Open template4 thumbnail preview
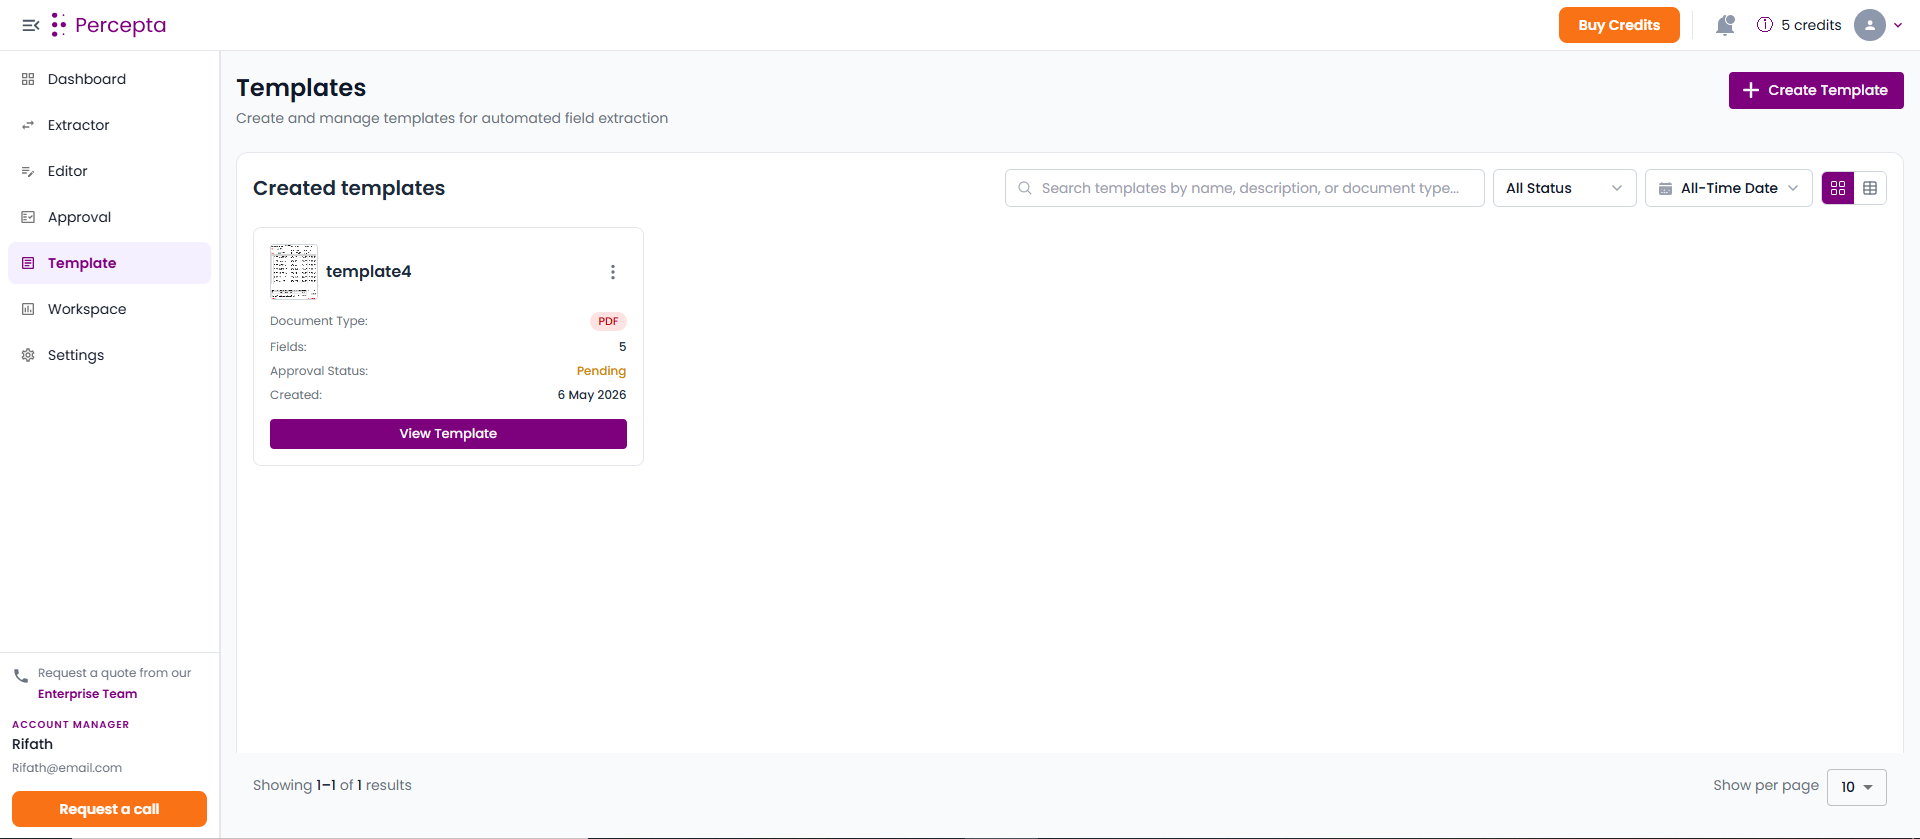This screenshot has width=1920, height=839. point(294,271)
